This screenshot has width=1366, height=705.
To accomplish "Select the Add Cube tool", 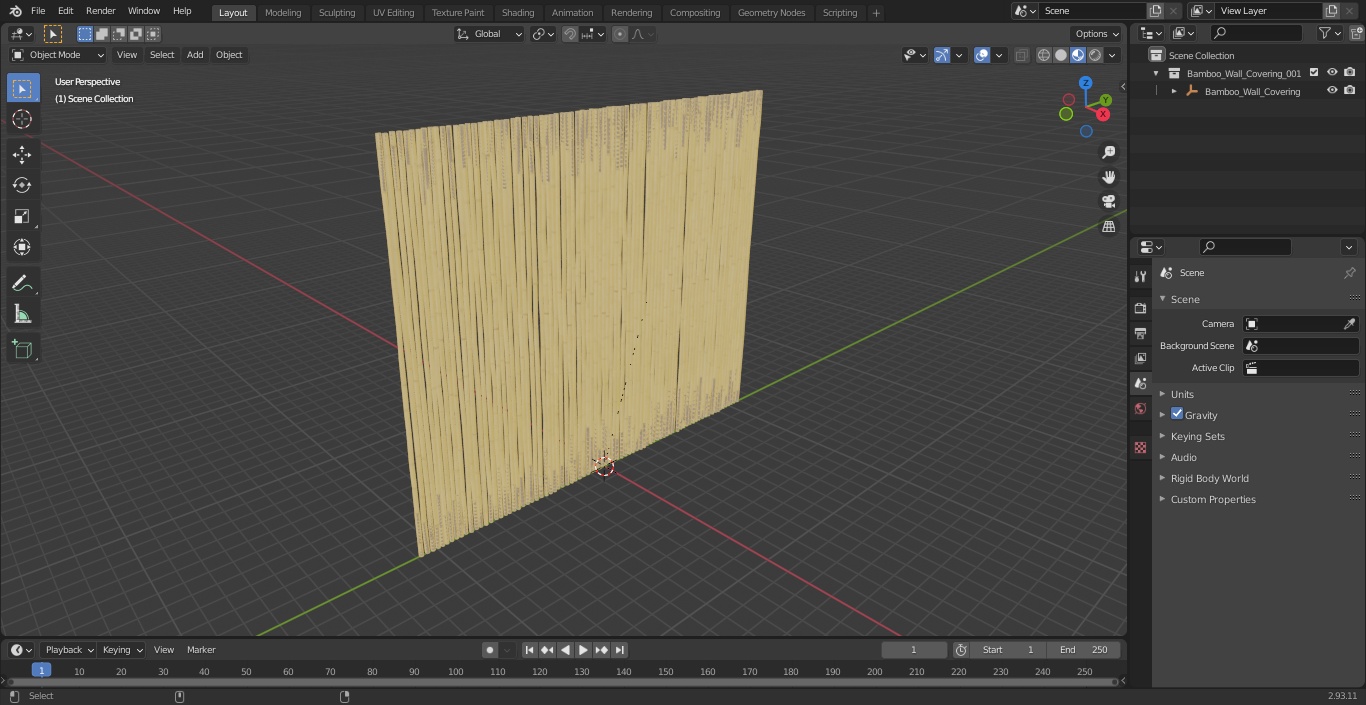I will point(22,350).
